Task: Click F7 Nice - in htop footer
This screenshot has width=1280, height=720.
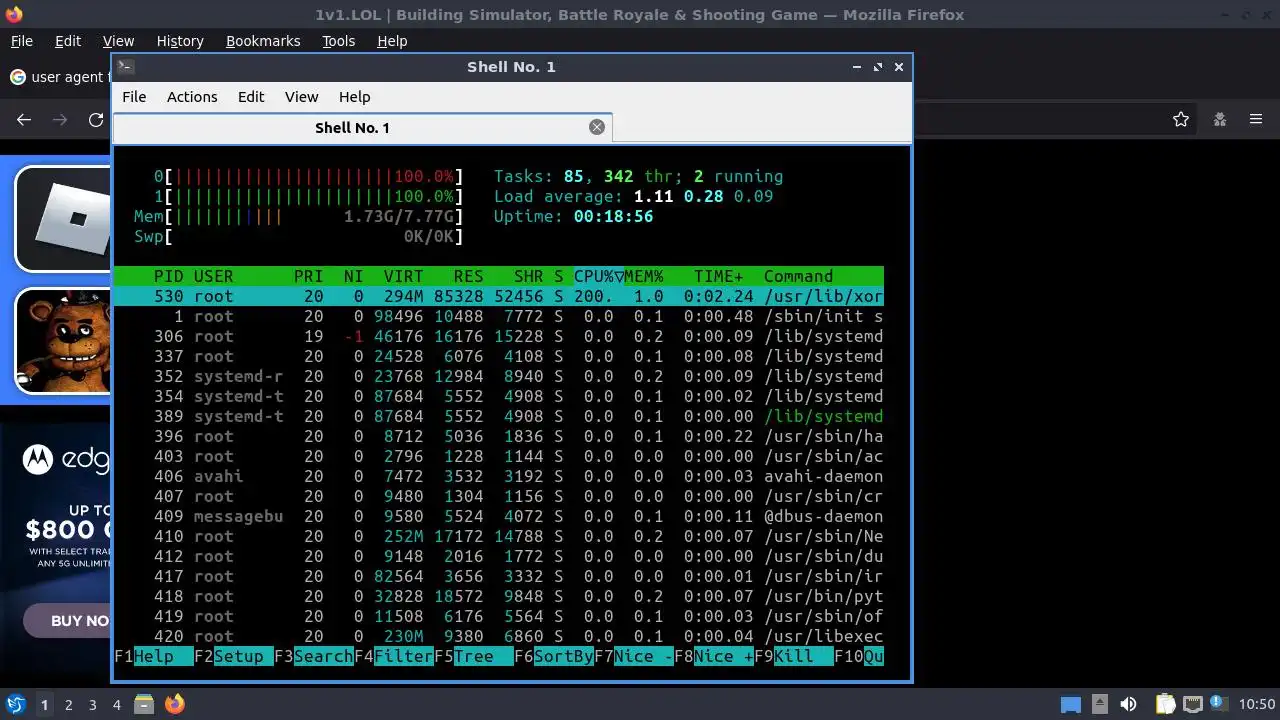Action: click(x=634, y=657)
